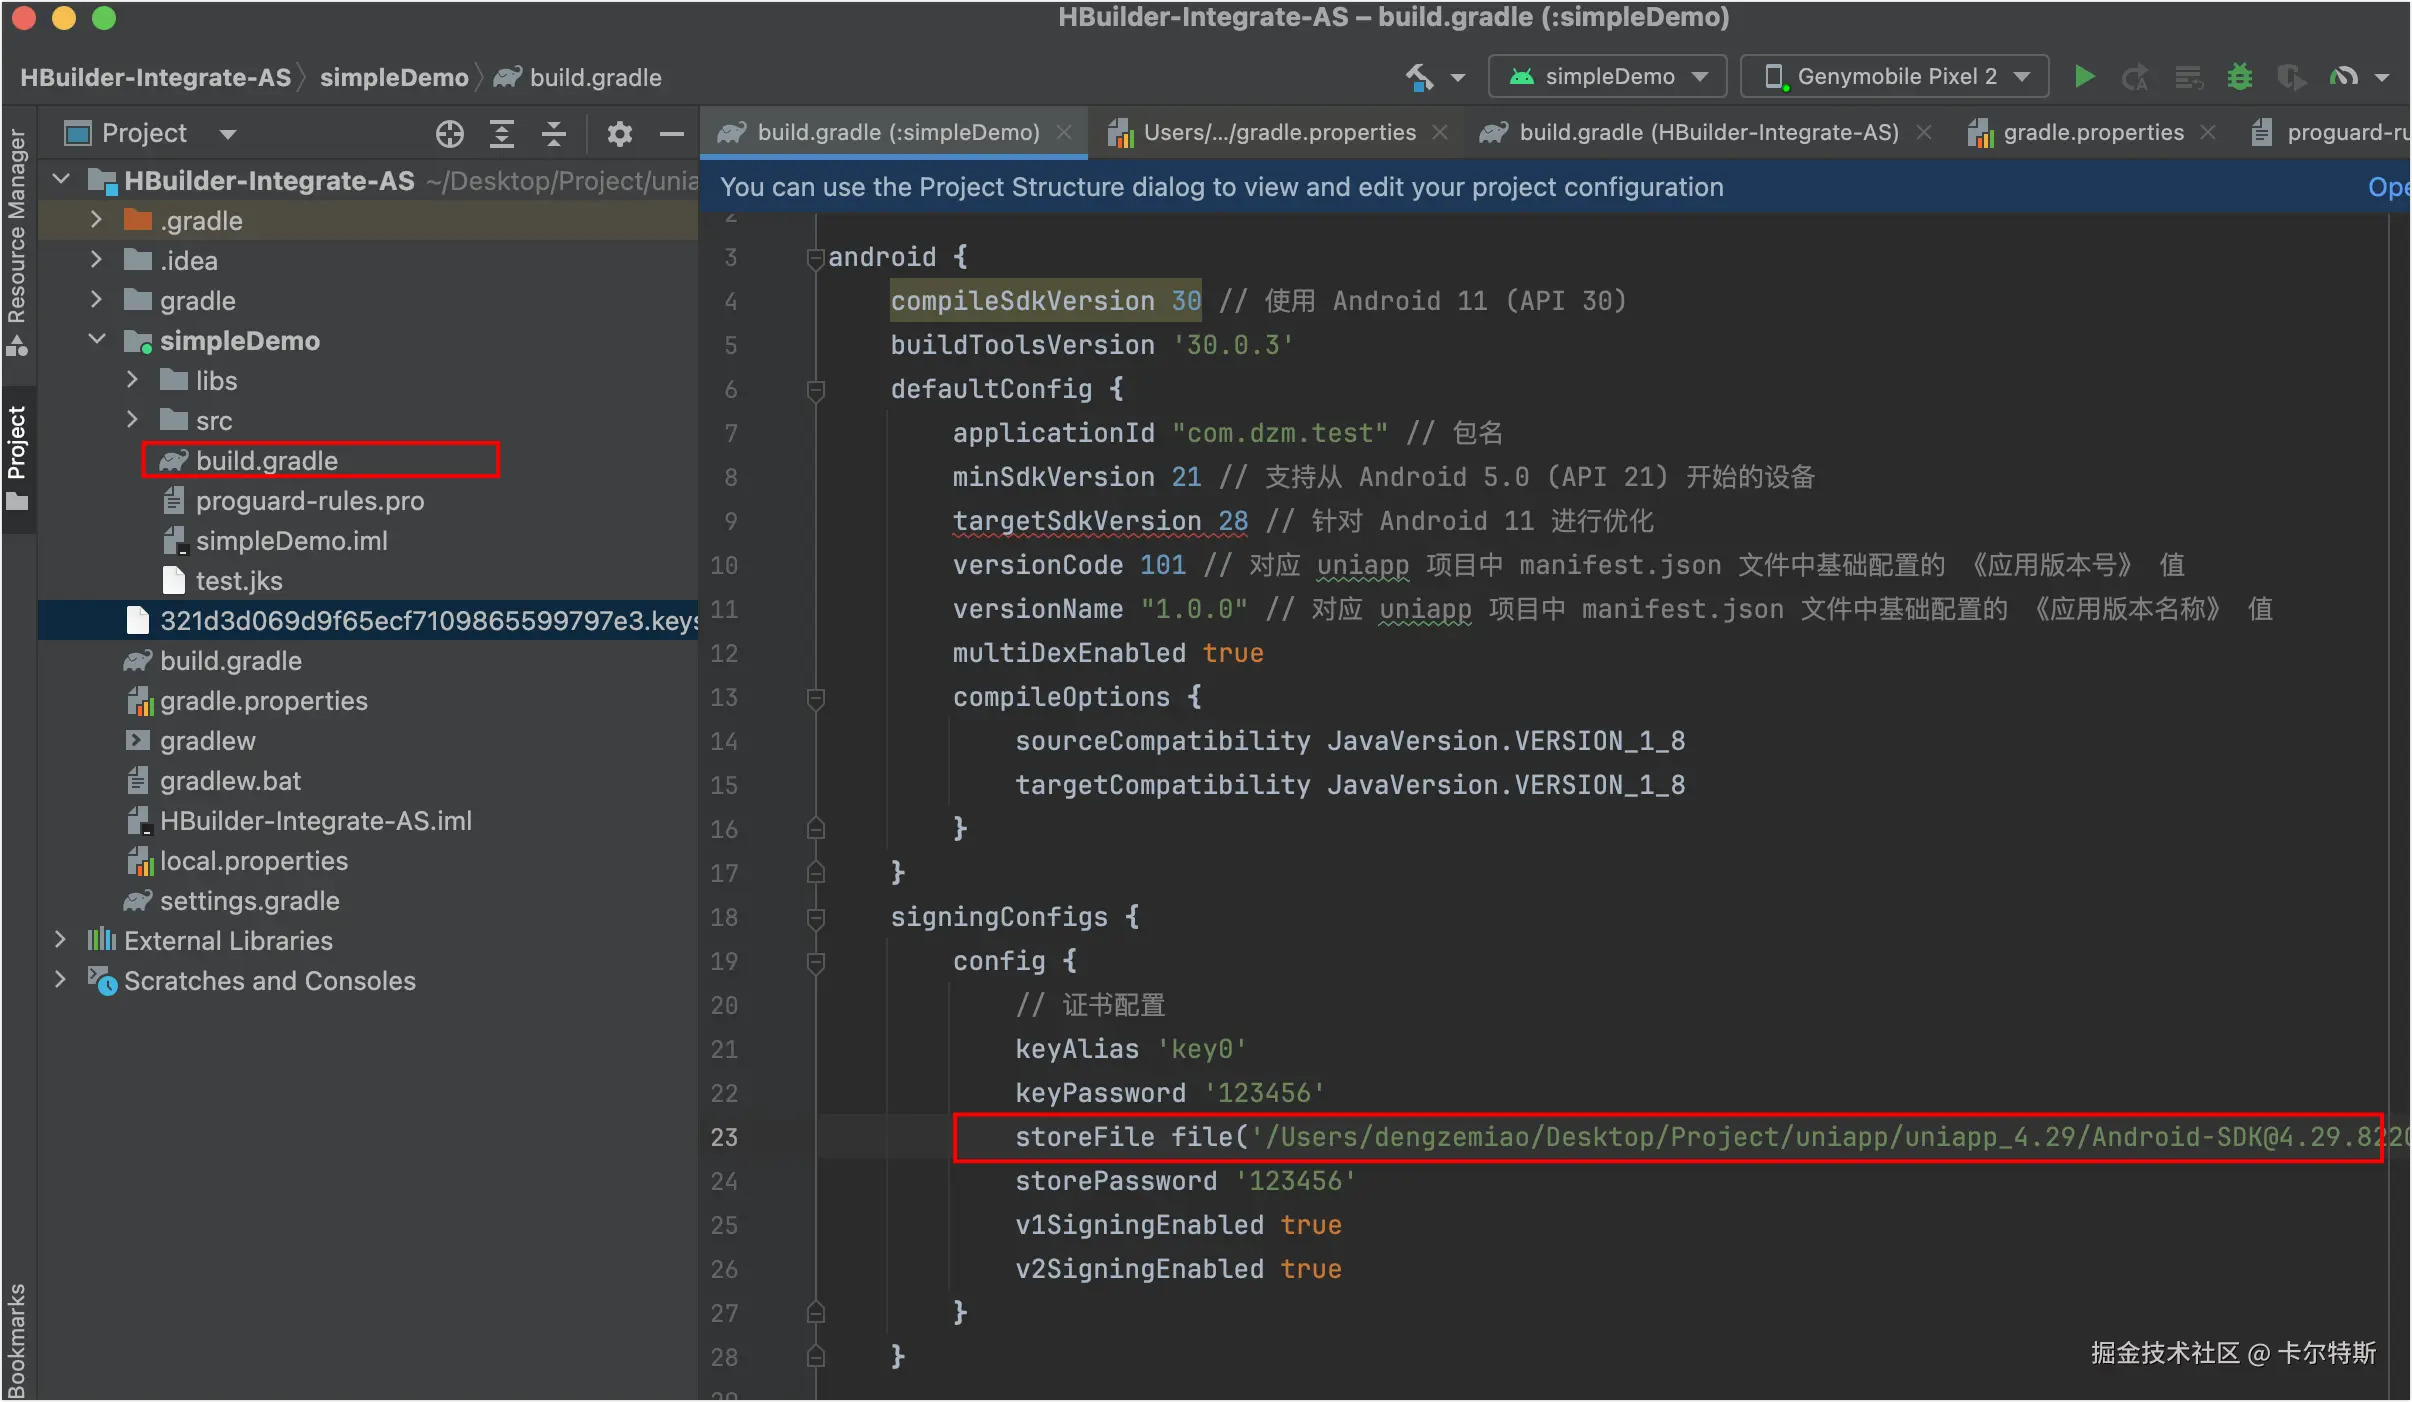
Task: Open the Project view mode dropdown
Action: 228,134
